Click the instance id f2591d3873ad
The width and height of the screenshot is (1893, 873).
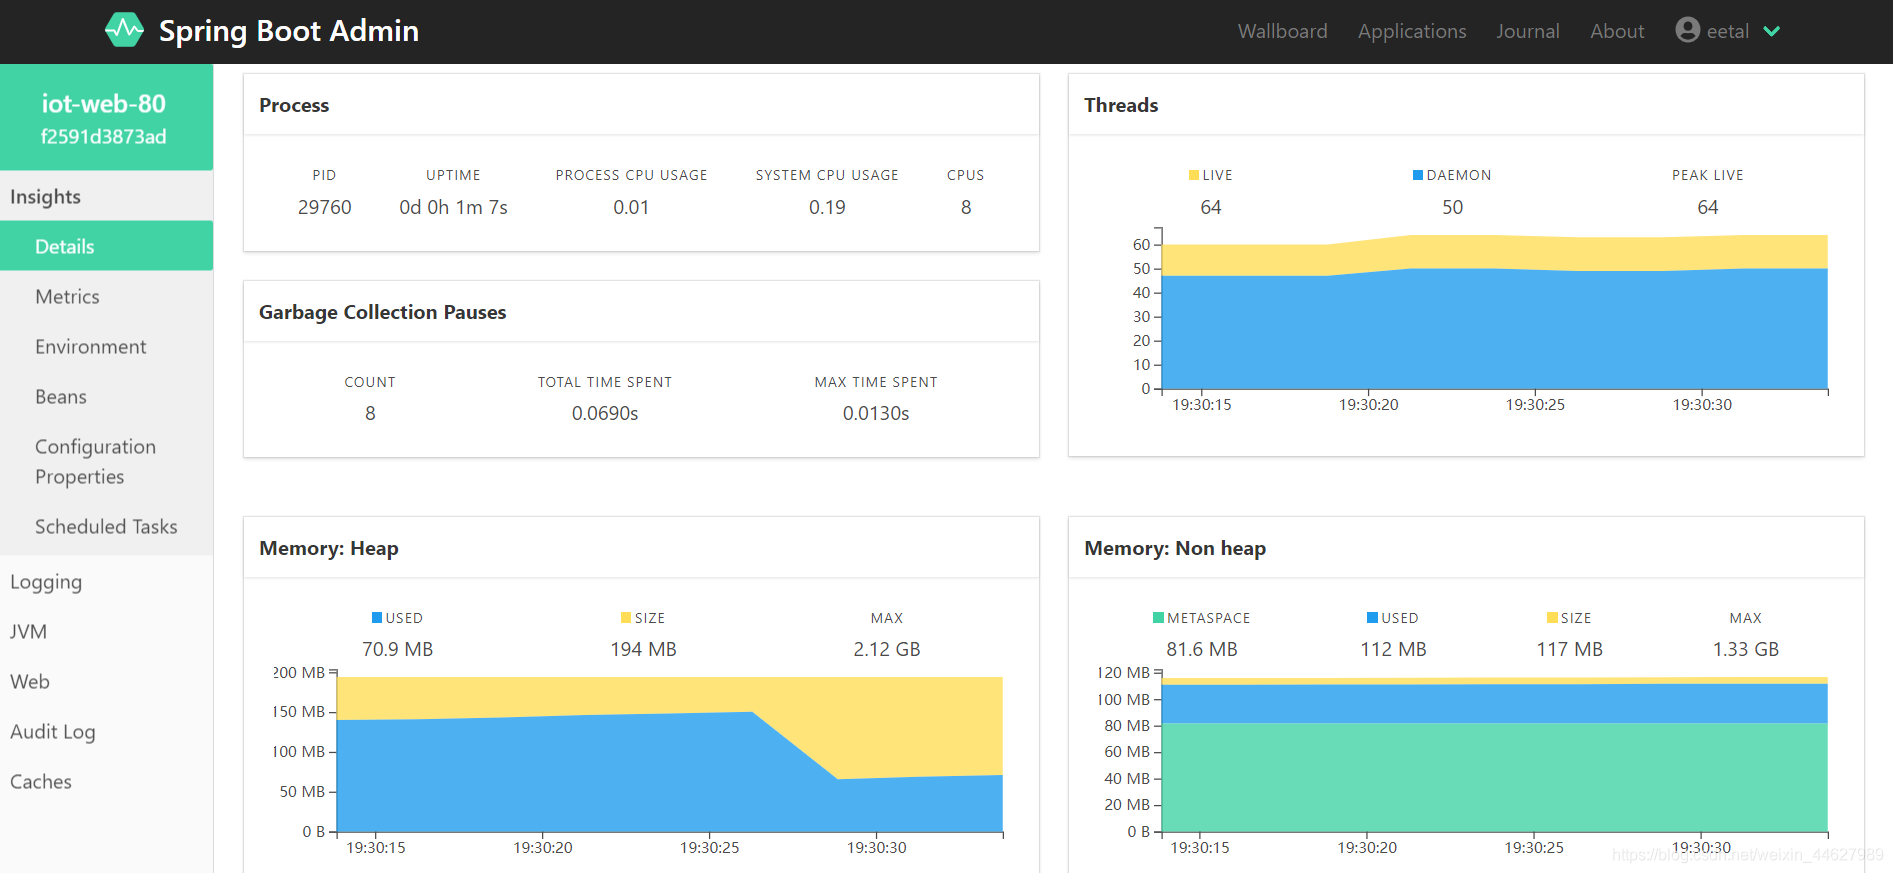click(104, 137)
